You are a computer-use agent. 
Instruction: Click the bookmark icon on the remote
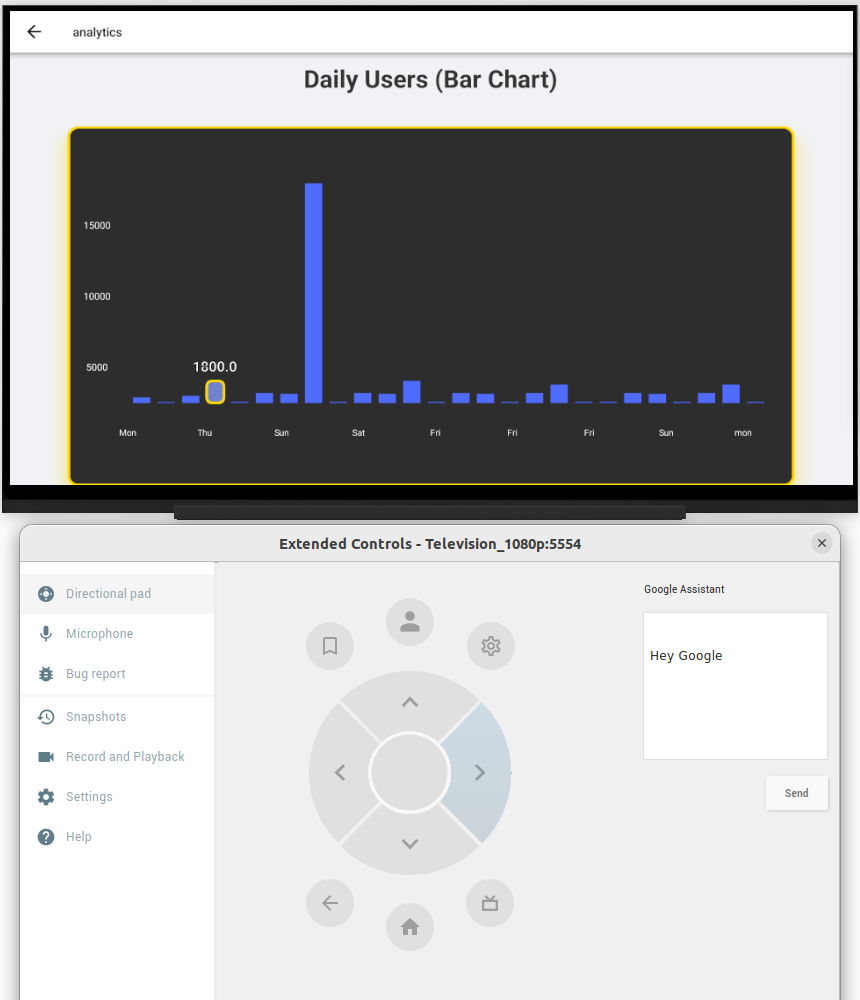pyautogui.click(x=329, y=646)
